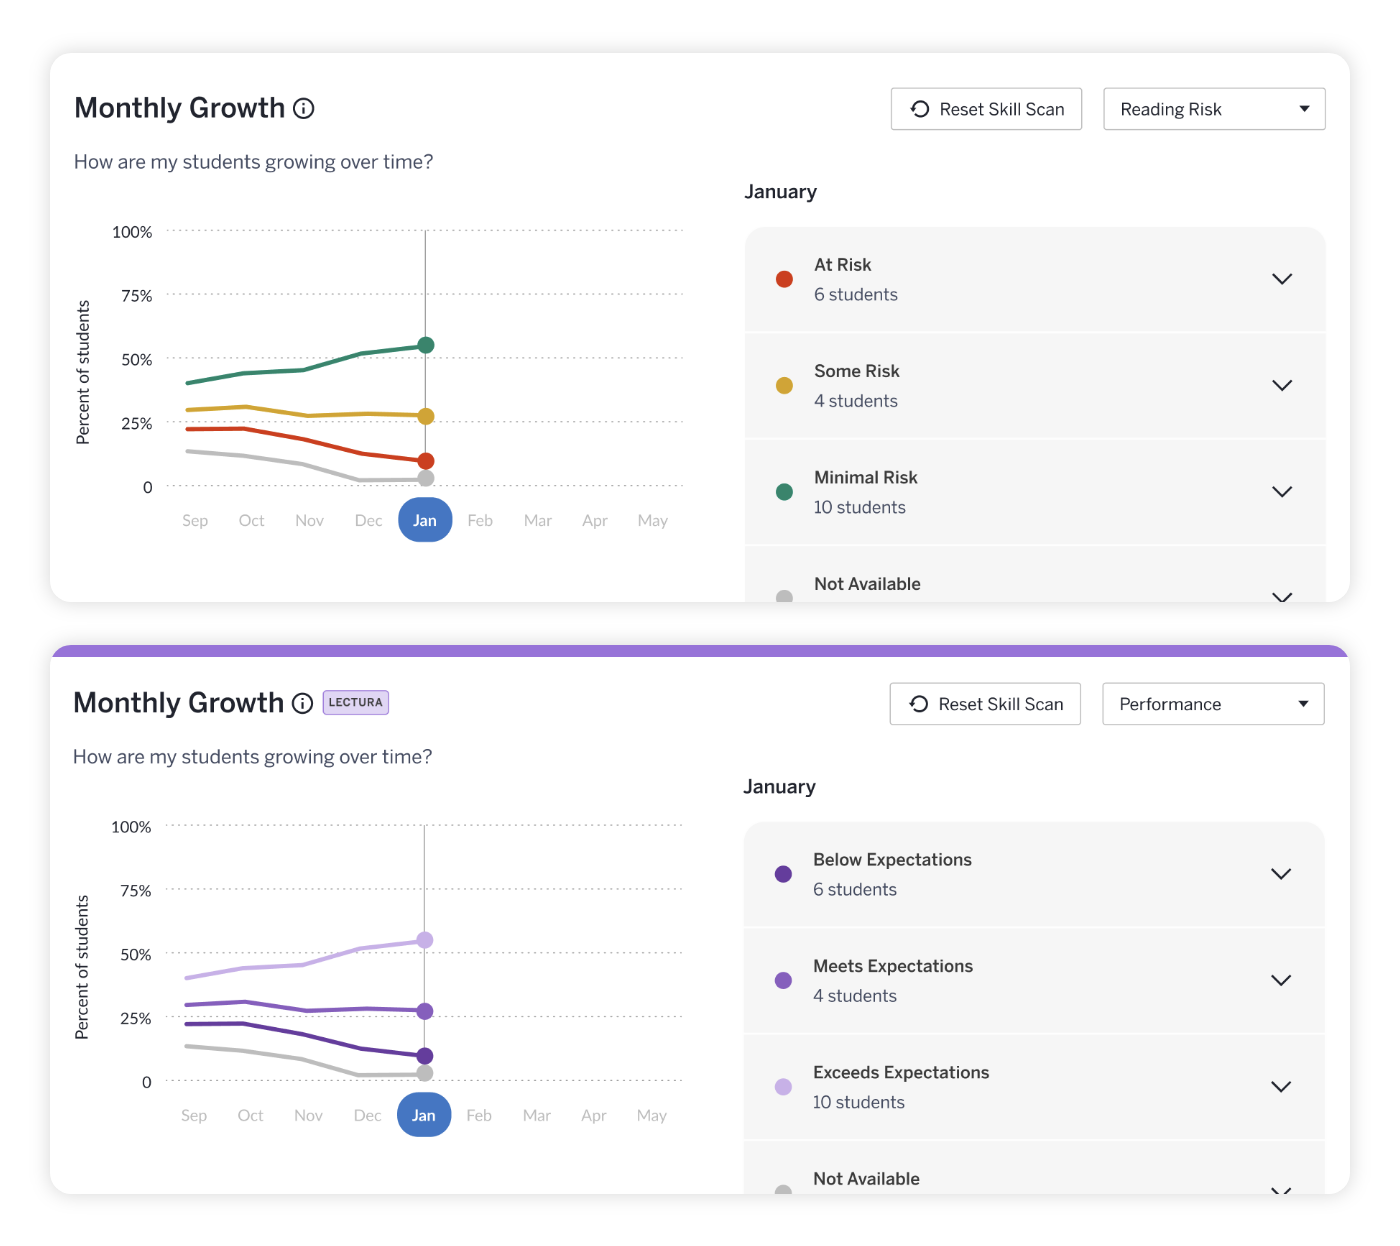The width and height of the screenshot is (1400, 1246).
Task: Expand the Not Available section in the top panel
Action: pos(1282,597)
